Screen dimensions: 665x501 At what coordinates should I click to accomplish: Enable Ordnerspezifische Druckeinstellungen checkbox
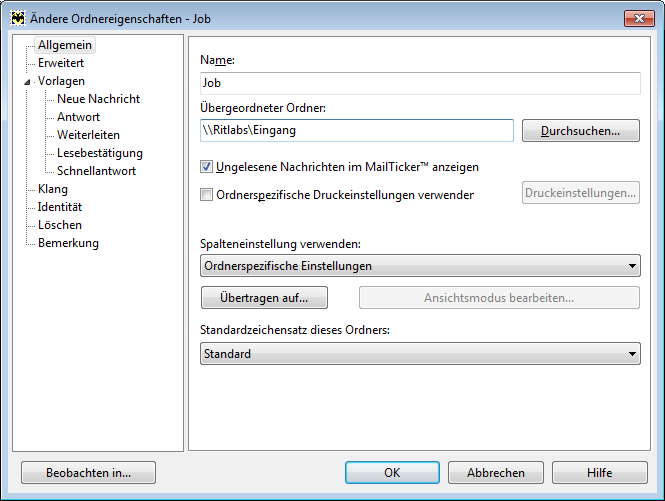click(206, 195)
